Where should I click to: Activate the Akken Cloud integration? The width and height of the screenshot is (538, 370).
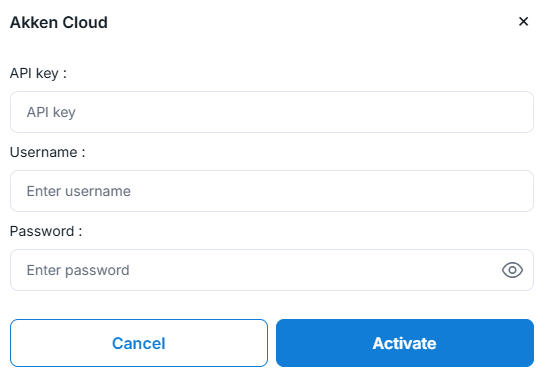point(405,343)
